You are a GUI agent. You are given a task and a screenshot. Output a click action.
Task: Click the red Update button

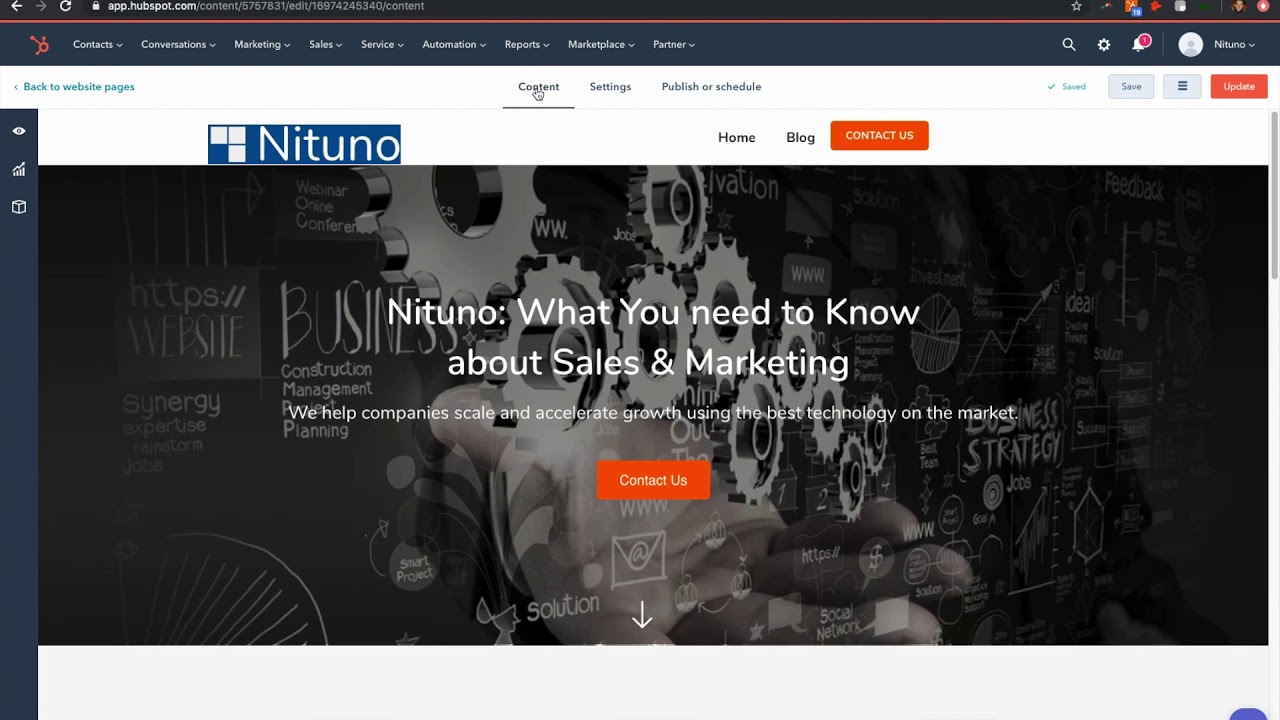pos(1239,86)
